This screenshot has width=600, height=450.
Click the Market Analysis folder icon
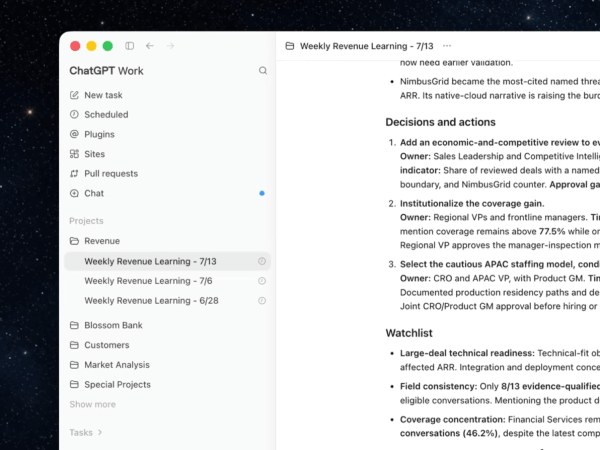click(74, 365)
